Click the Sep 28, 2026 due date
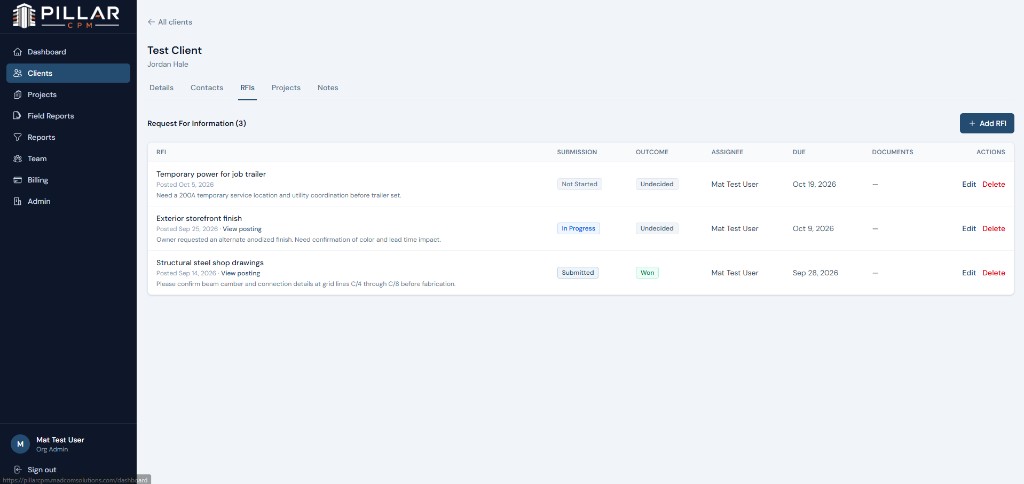Image resolution: width=1024 pixels, height=484 pixels. click(x=815, y=273)
